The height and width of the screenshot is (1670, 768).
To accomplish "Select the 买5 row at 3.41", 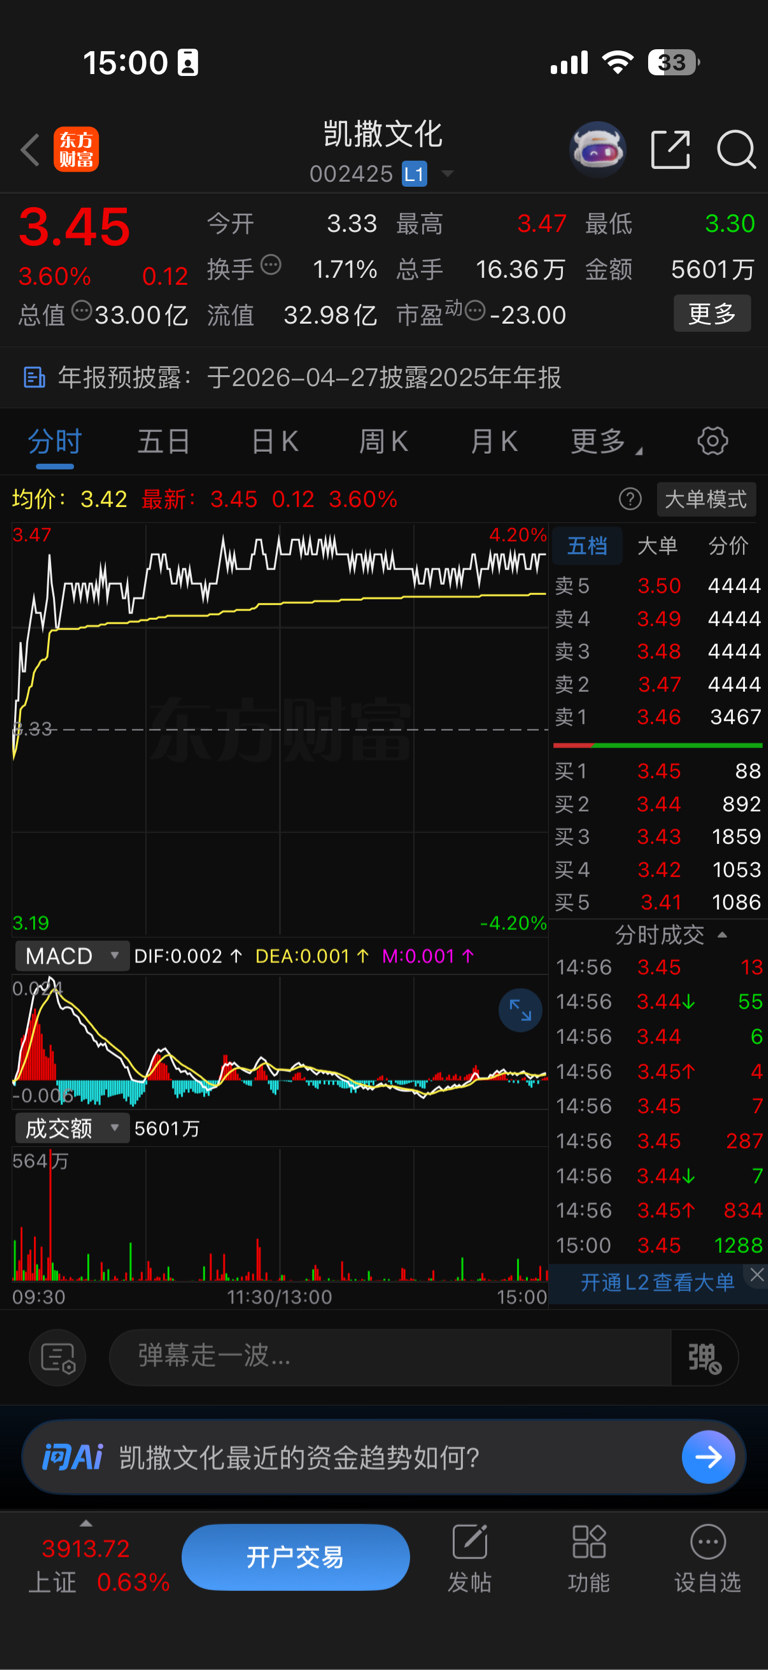I will coord(658,902).
